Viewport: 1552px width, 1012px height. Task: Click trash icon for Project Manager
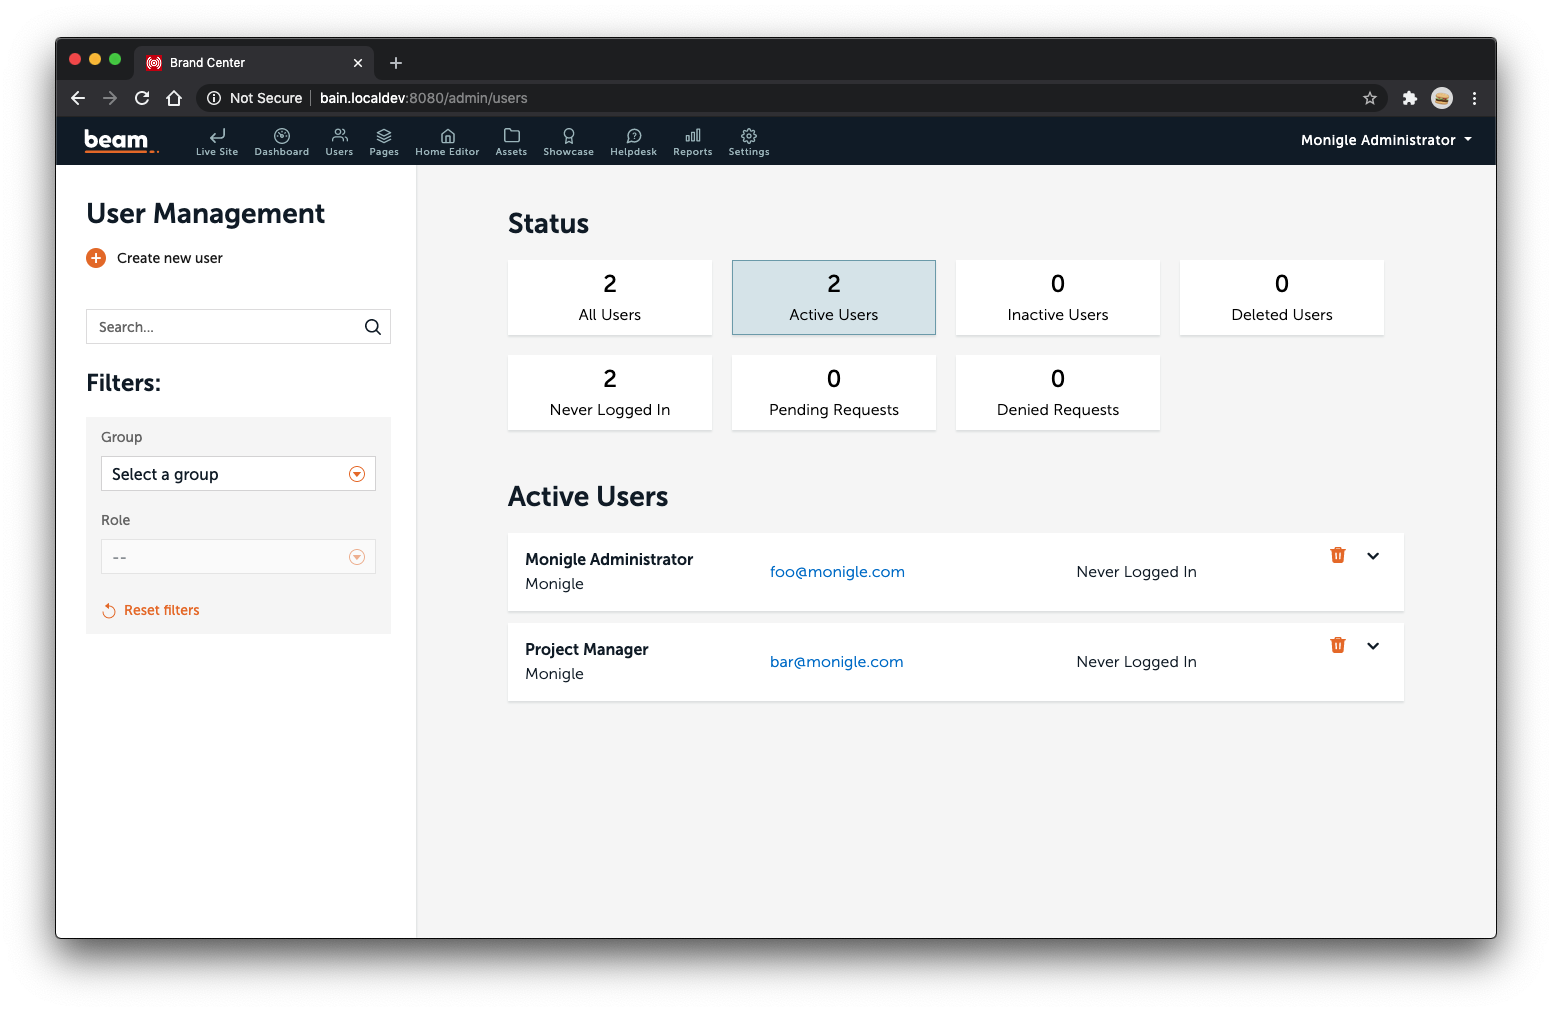pyautogui.click(x=1337, y=645)
